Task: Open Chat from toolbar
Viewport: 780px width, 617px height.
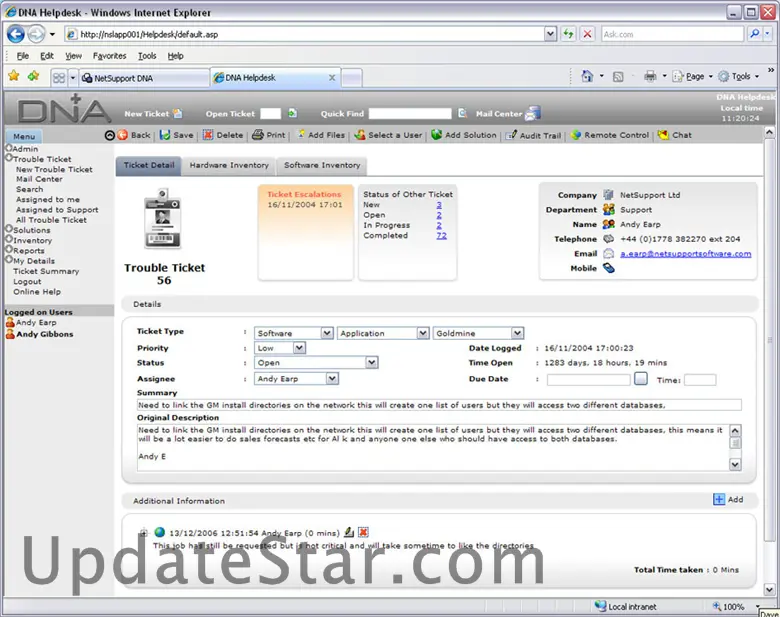Action: tap(675, 135)
